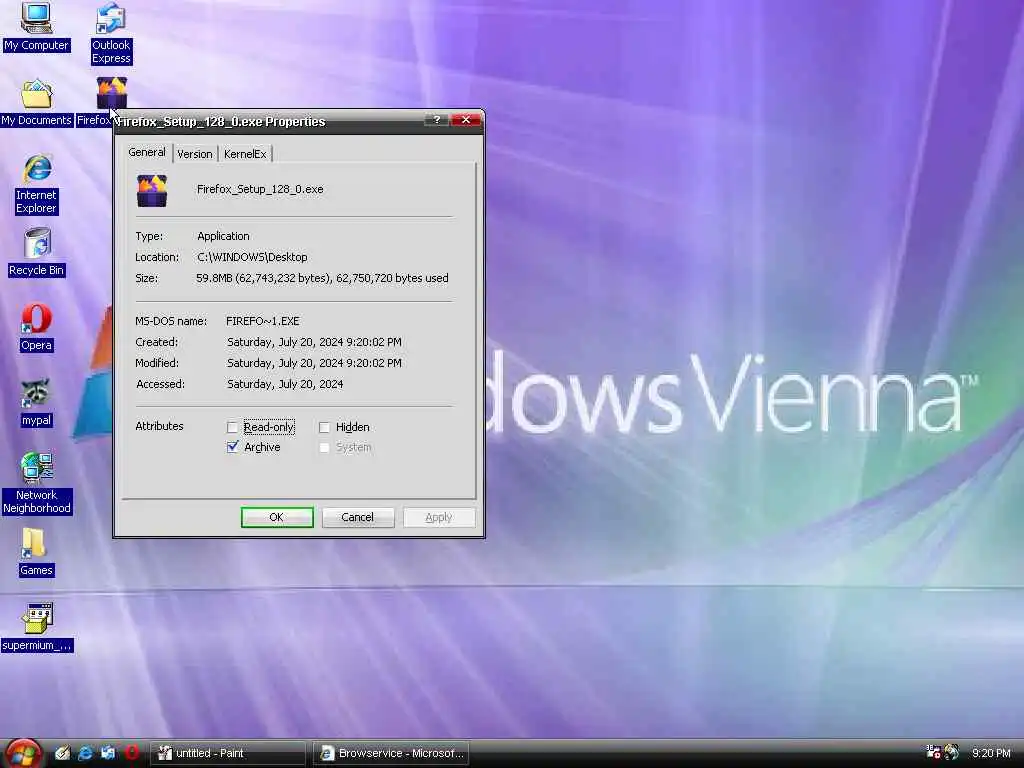
Task: Click the help question mark button in dialog title
Action: click(x=436, y=120)
